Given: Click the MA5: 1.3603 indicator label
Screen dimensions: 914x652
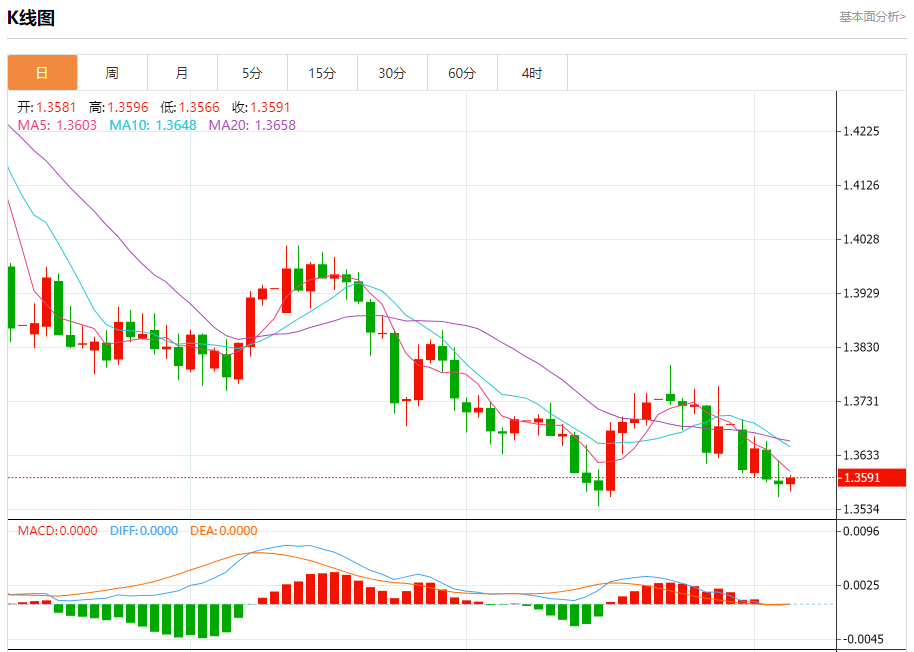Looking at the screenshot, I should [57, 125].
